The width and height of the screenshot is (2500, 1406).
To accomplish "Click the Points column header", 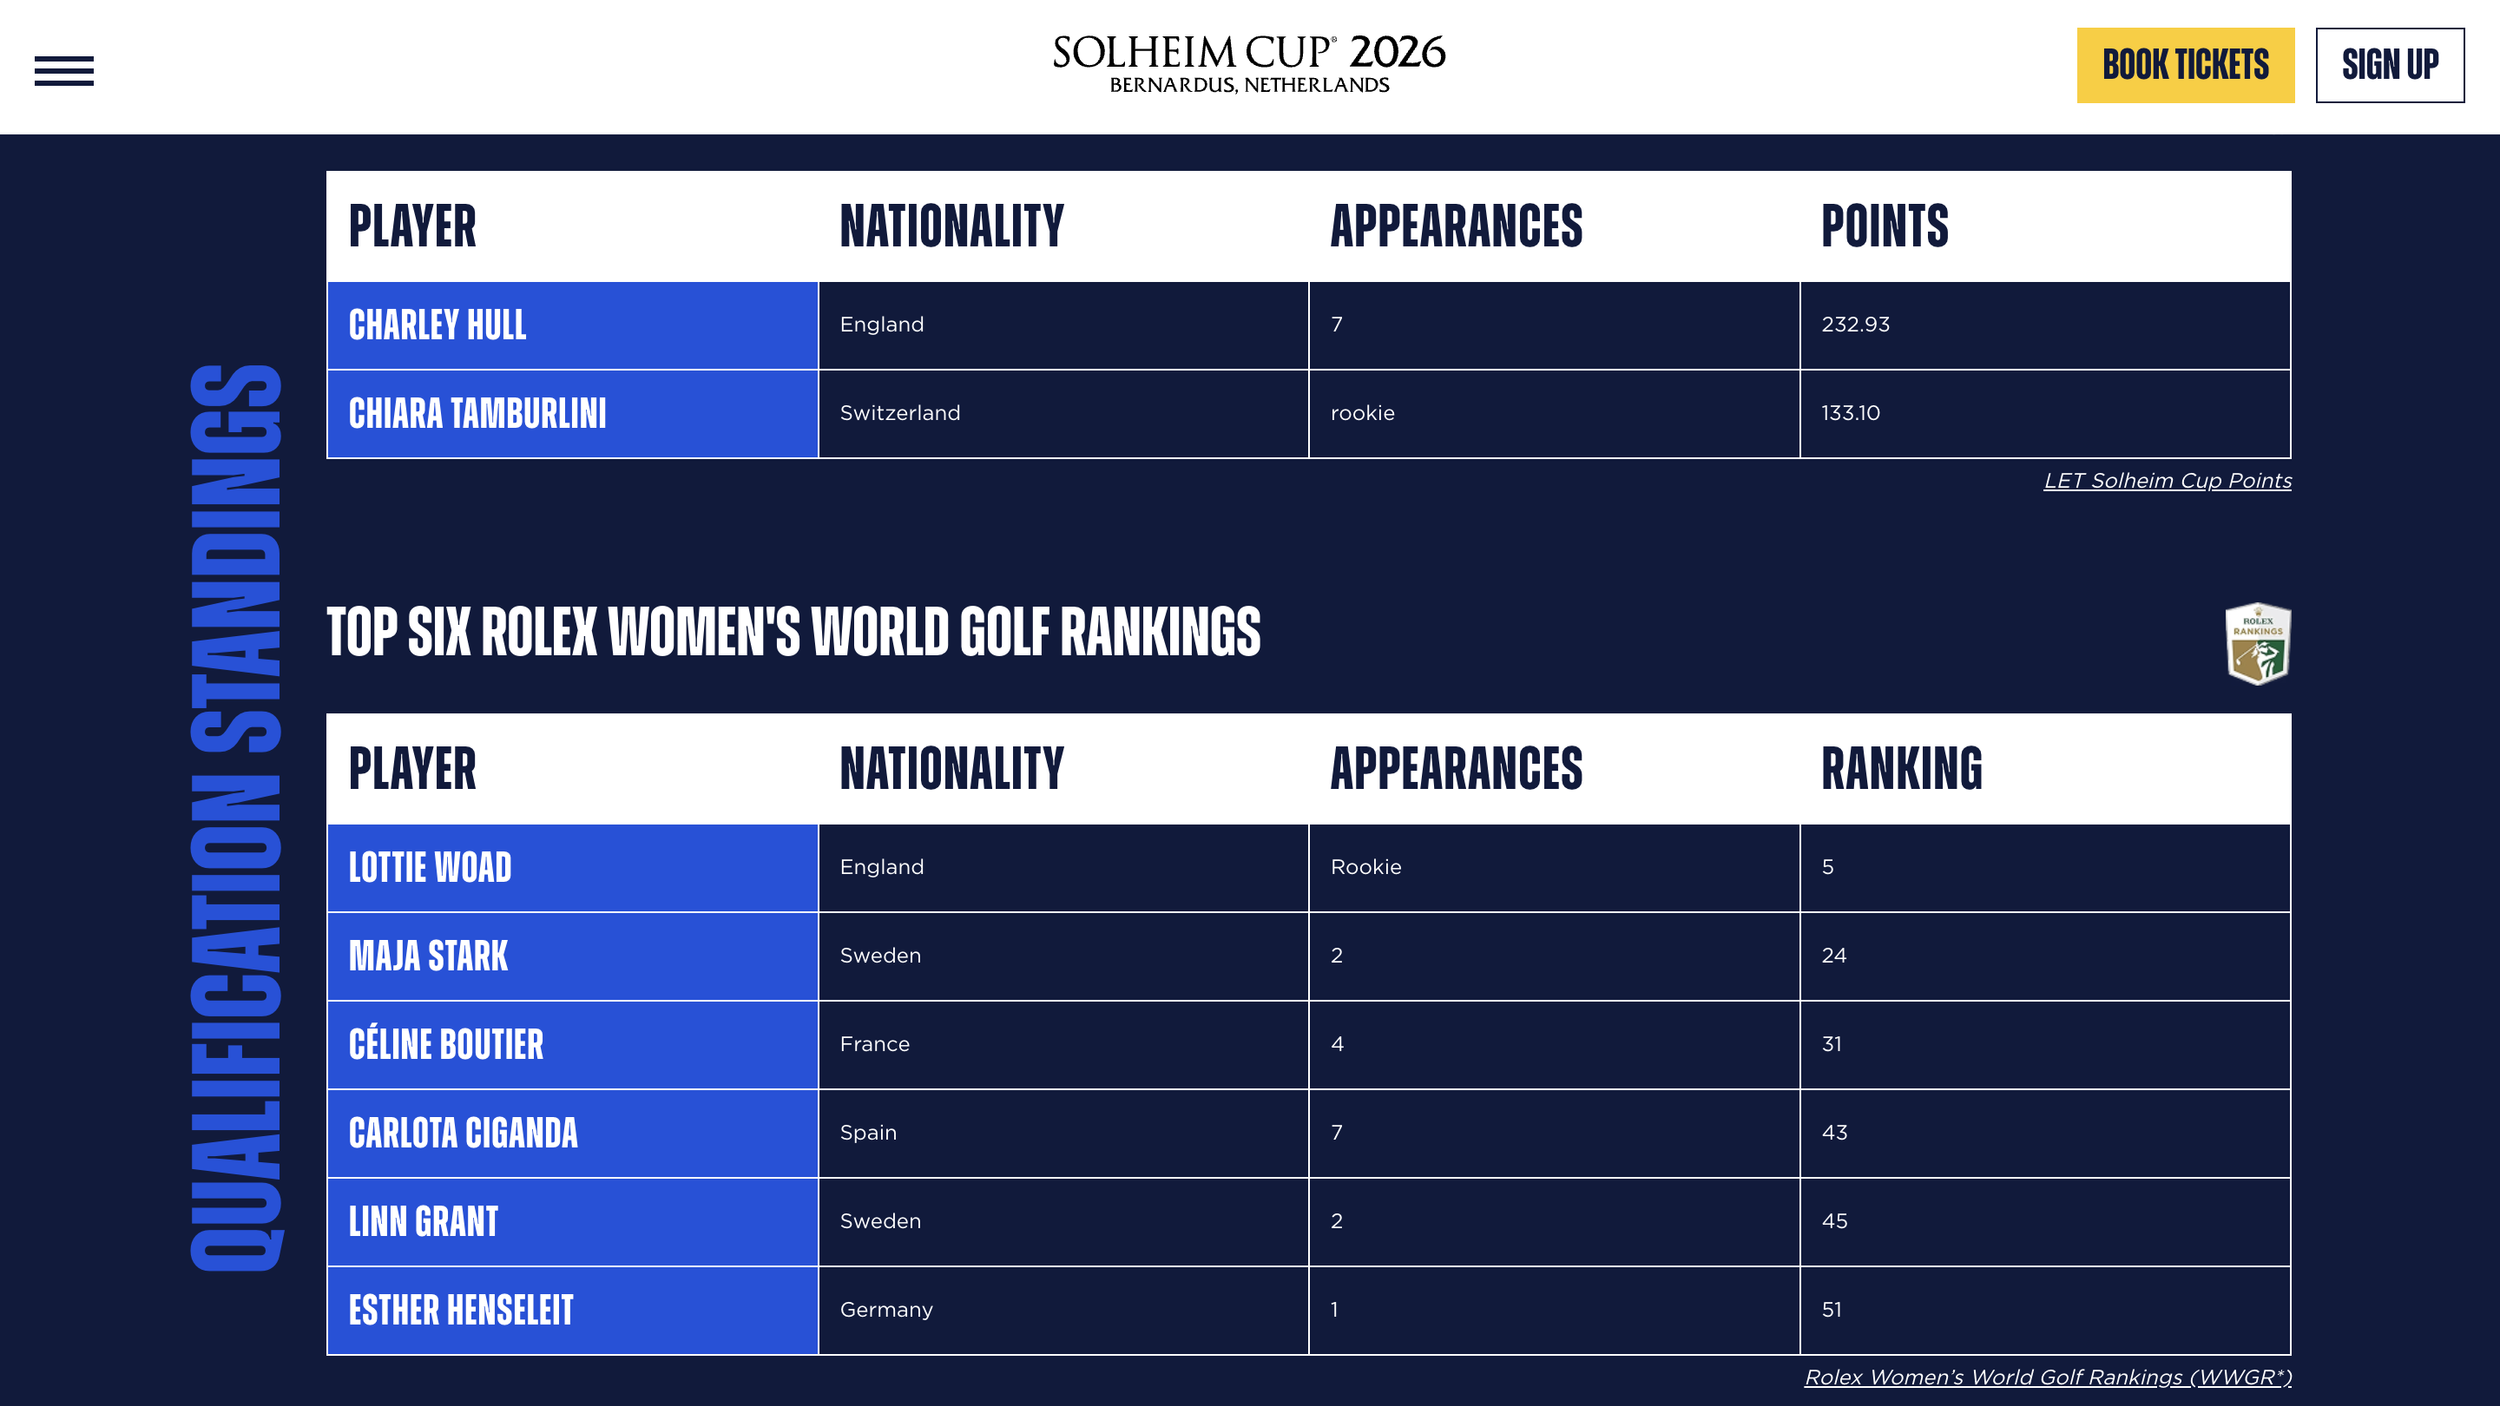I will (x=1884, y=226).
